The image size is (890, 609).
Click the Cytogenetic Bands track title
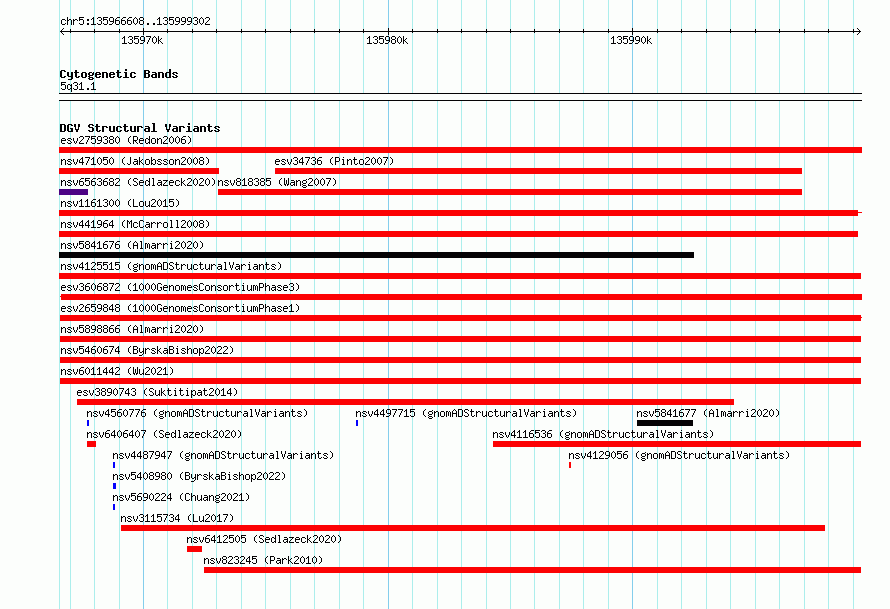click(x=119, y=74)
